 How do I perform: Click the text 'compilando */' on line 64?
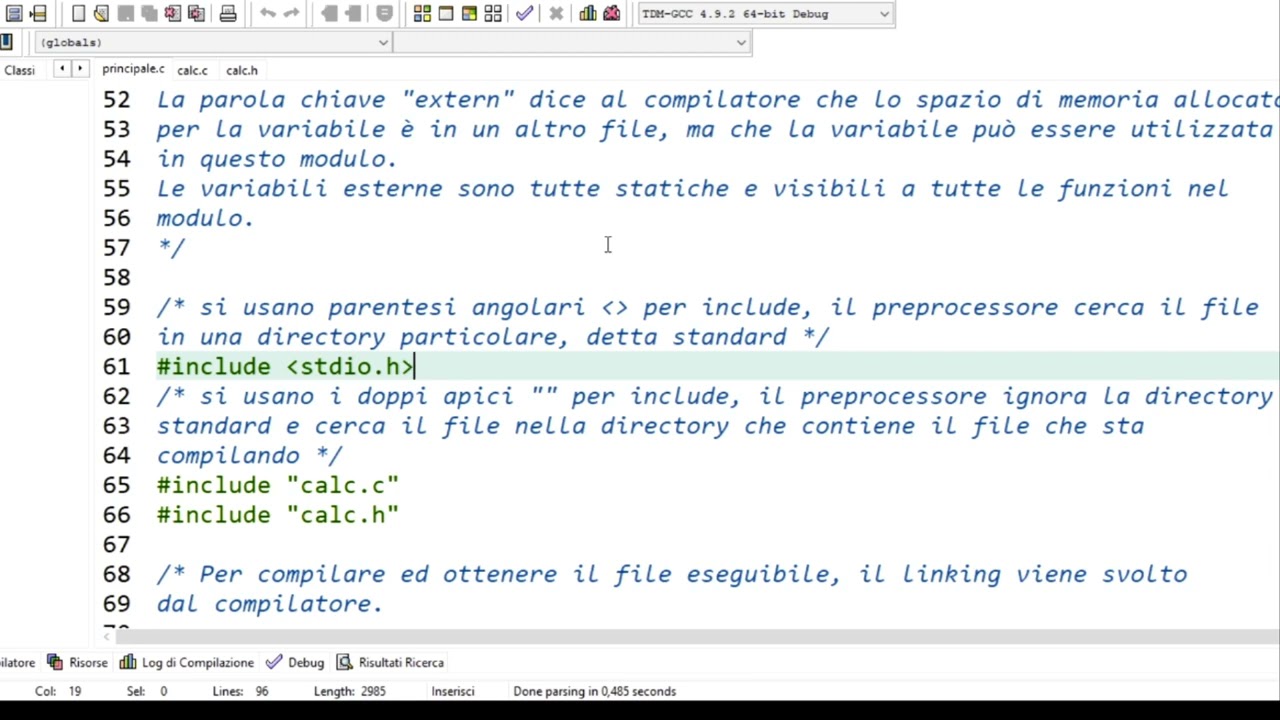(x=249, y=456)
